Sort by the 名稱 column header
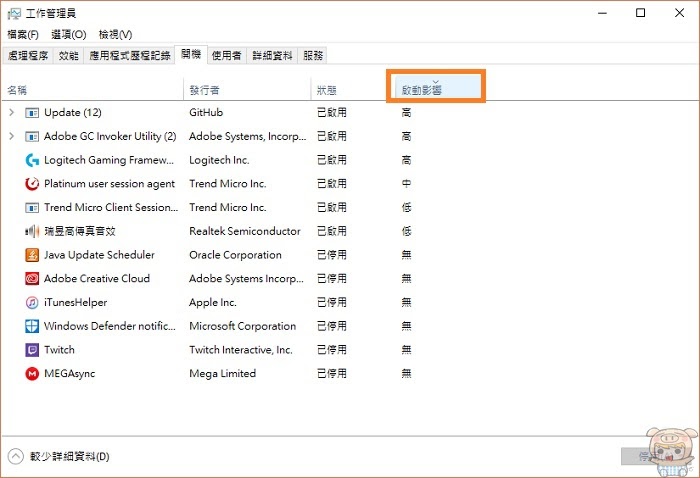This screenshot has height=478, width=700. [x=93, y=90]
